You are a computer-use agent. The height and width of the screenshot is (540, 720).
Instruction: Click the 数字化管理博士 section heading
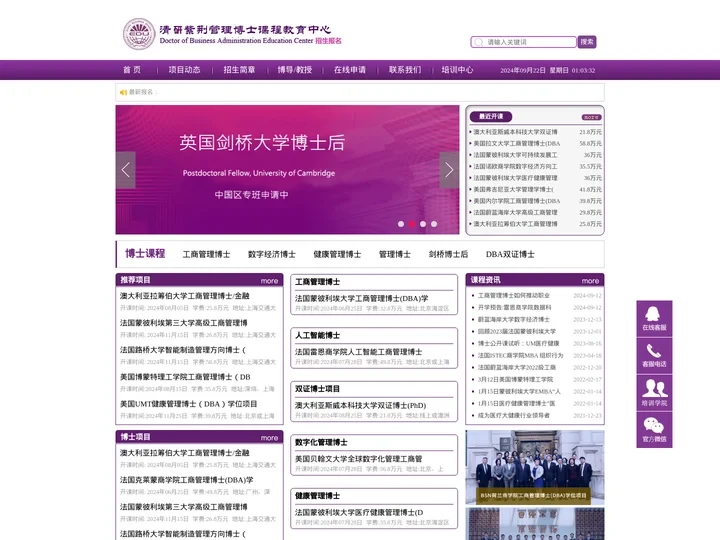click(321, 442)
